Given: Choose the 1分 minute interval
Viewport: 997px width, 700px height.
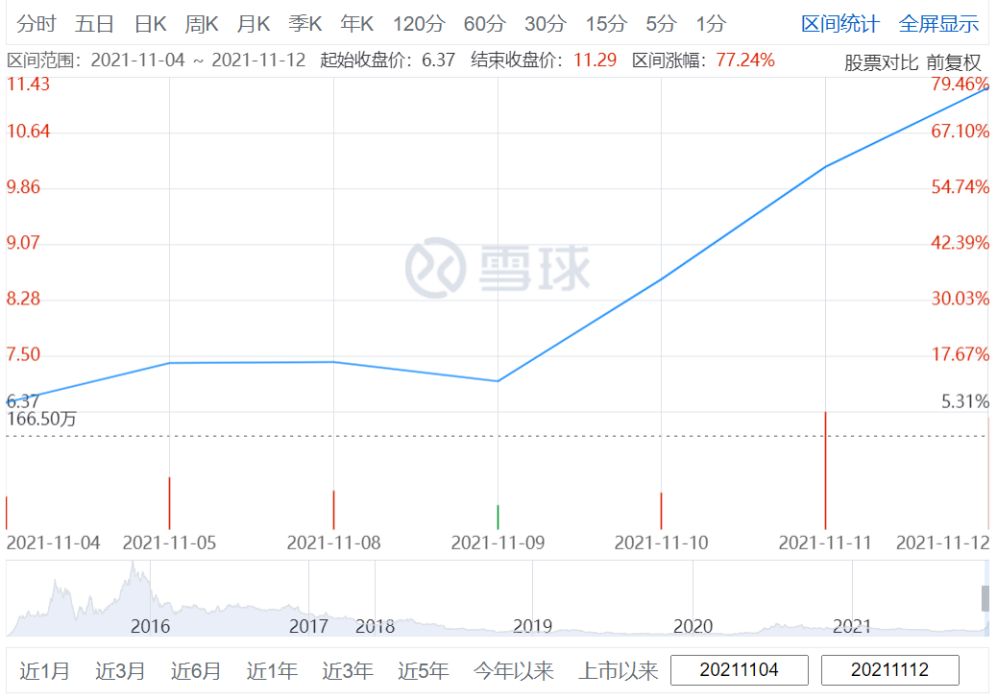Looking at the screenshot, I should coord(711,24).
